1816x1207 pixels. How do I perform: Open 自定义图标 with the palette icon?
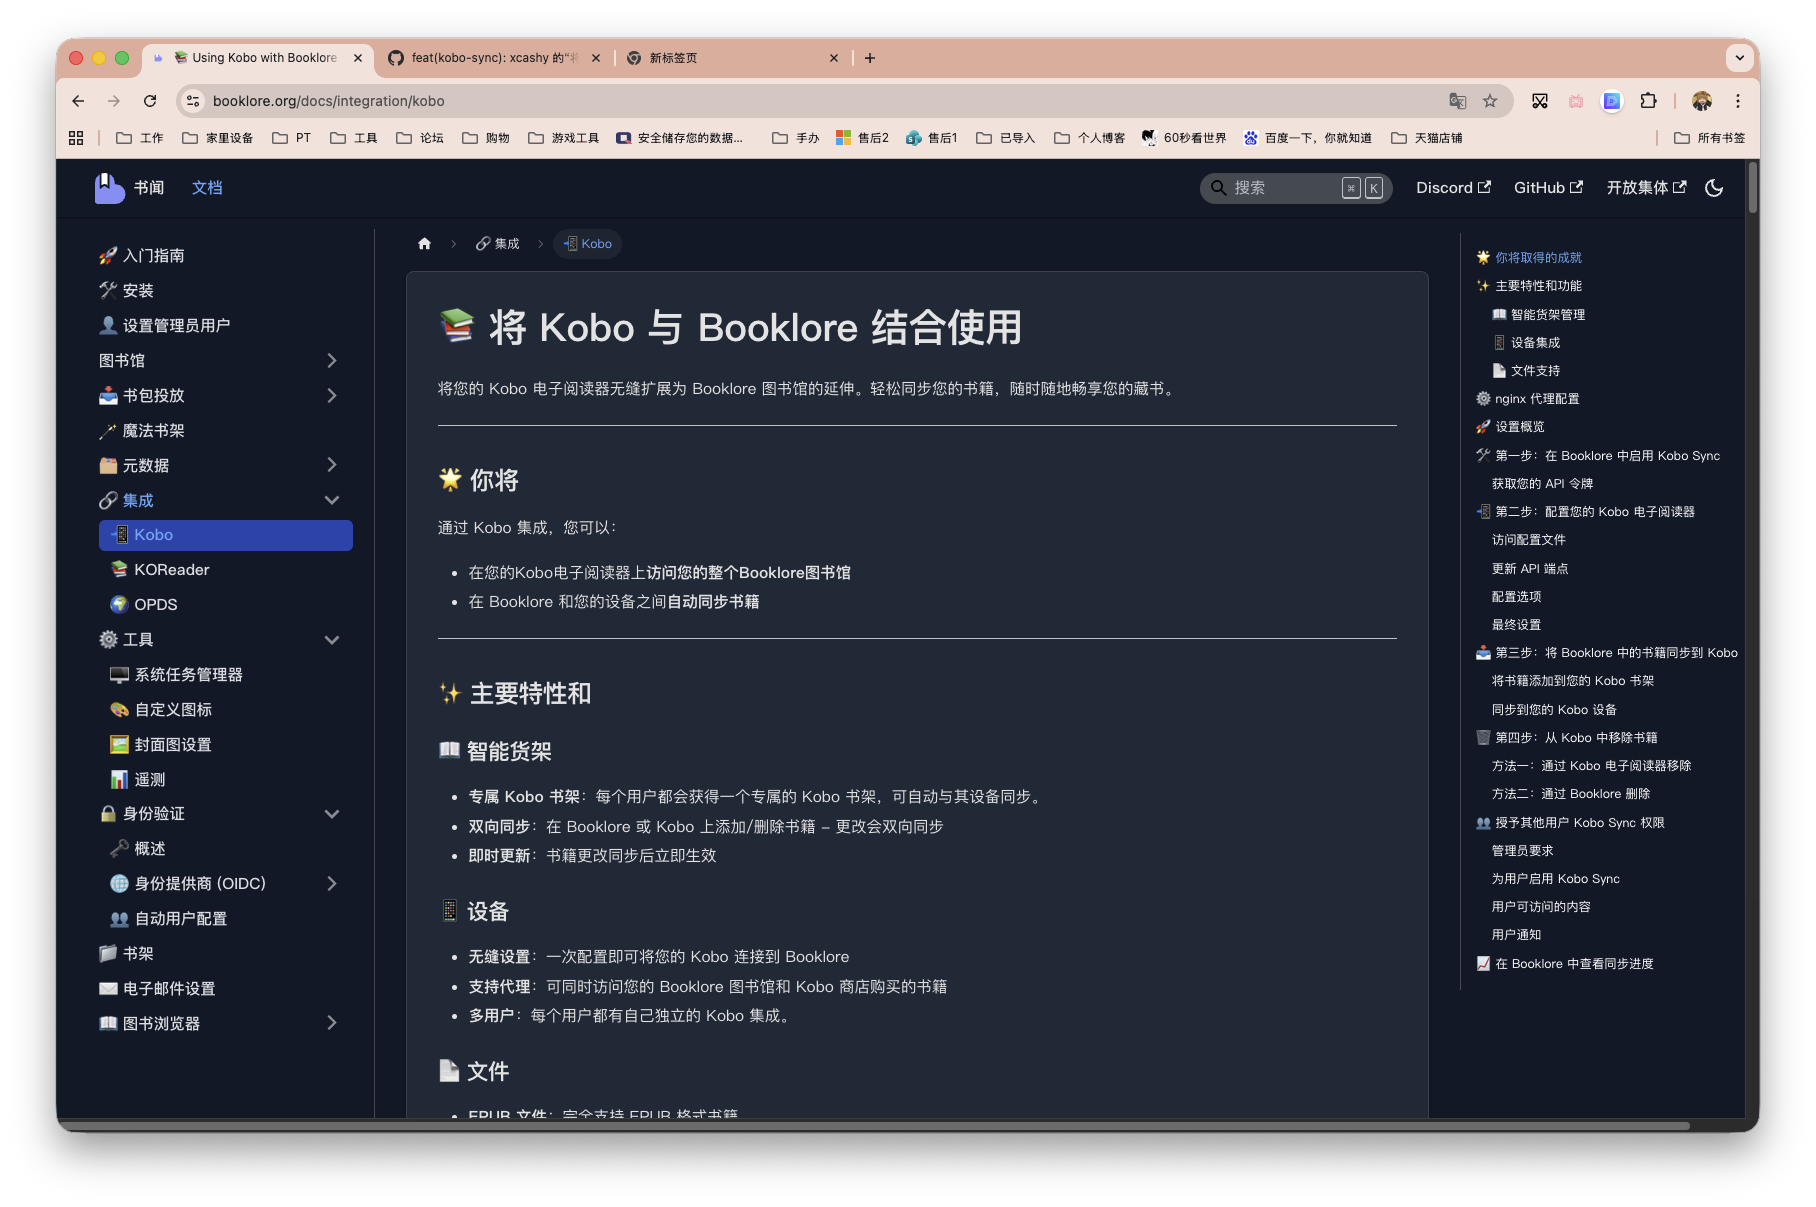pyautogui.click(x=173, y=709)
